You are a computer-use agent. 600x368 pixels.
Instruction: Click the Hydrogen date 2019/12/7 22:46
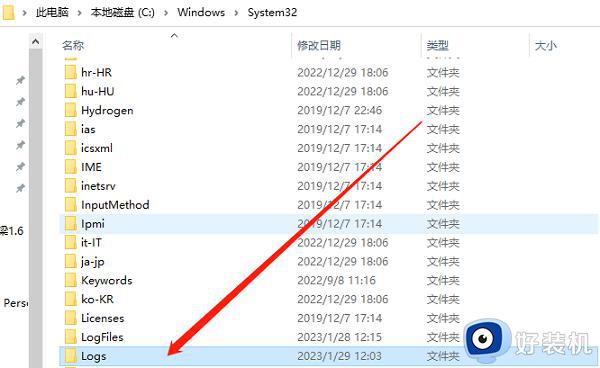(x=339, y=110)
